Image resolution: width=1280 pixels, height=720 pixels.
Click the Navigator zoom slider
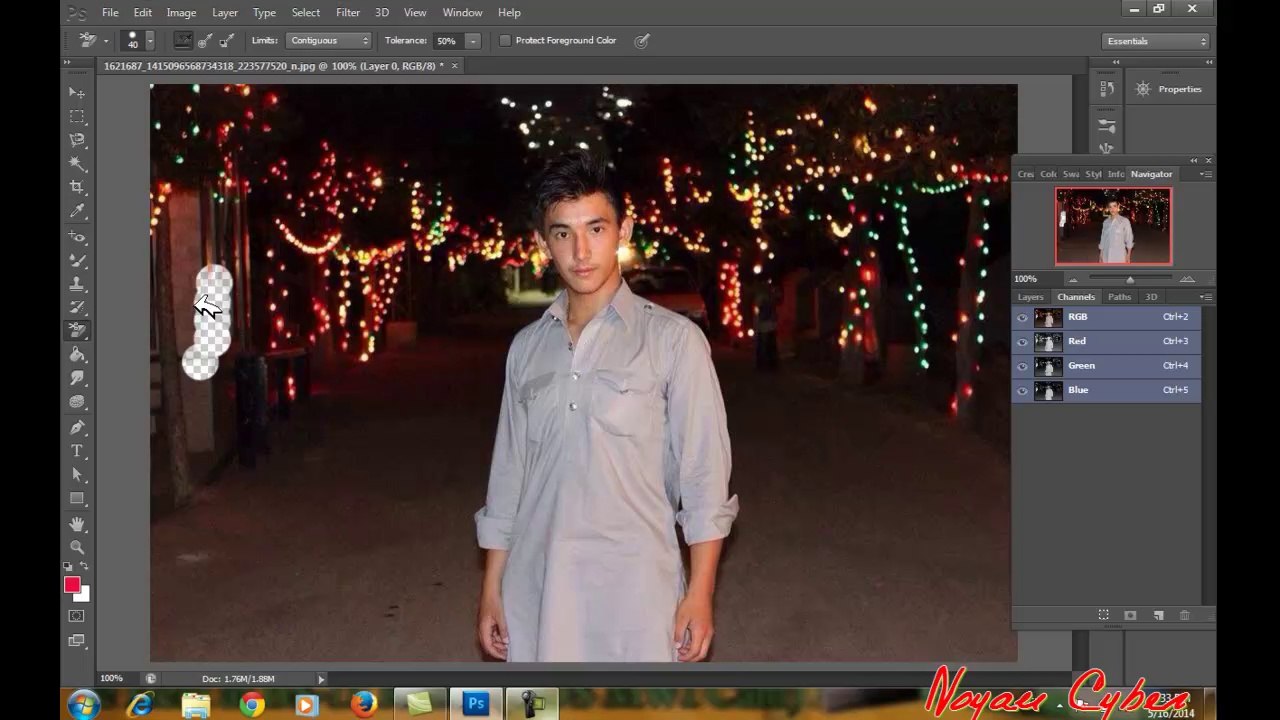point(1129,279)
